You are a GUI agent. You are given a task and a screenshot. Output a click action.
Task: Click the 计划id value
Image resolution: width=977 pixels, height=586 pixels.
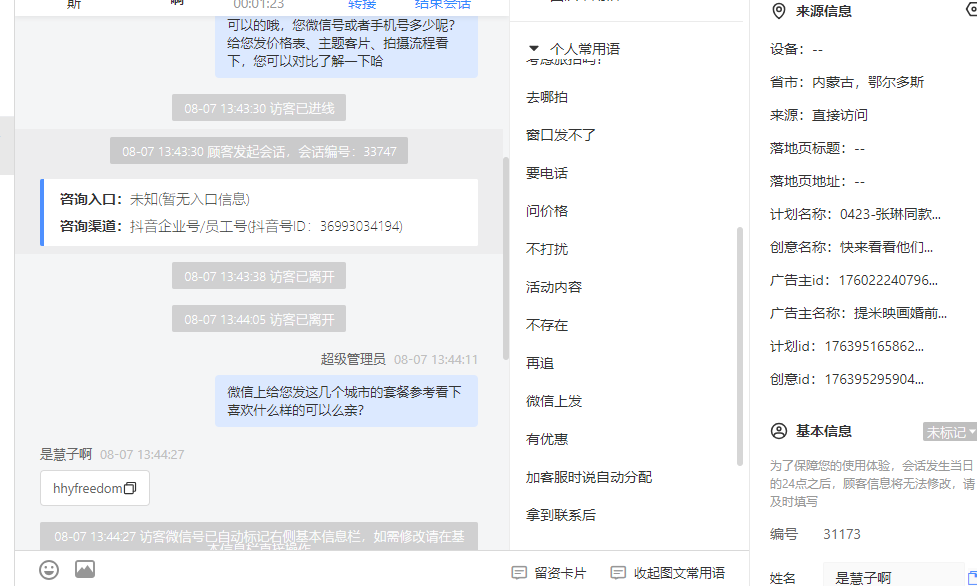pos(874,347)
